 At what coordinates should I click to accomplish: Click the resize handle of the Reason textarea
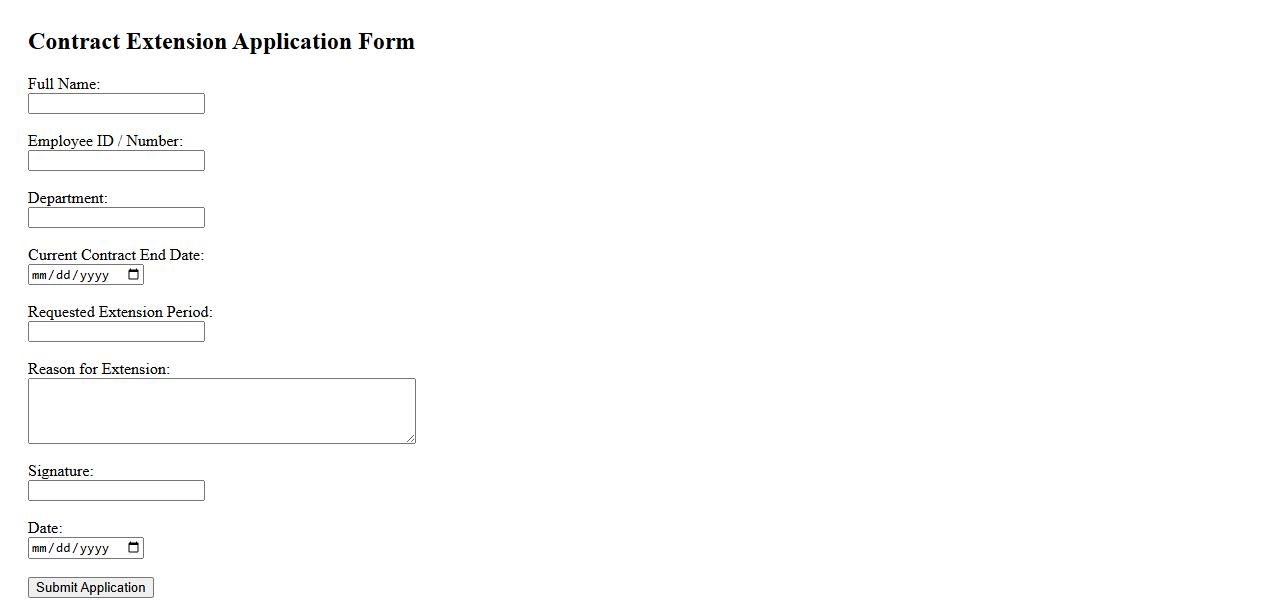pyautogui.click(x=410, y=438)
